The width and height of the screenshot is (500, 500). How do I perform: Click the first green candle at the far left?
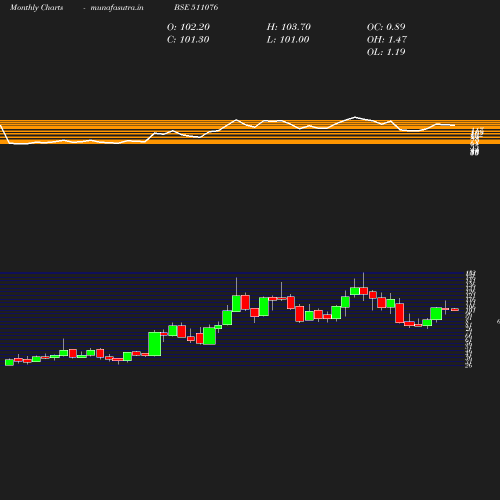click(9, 362)
